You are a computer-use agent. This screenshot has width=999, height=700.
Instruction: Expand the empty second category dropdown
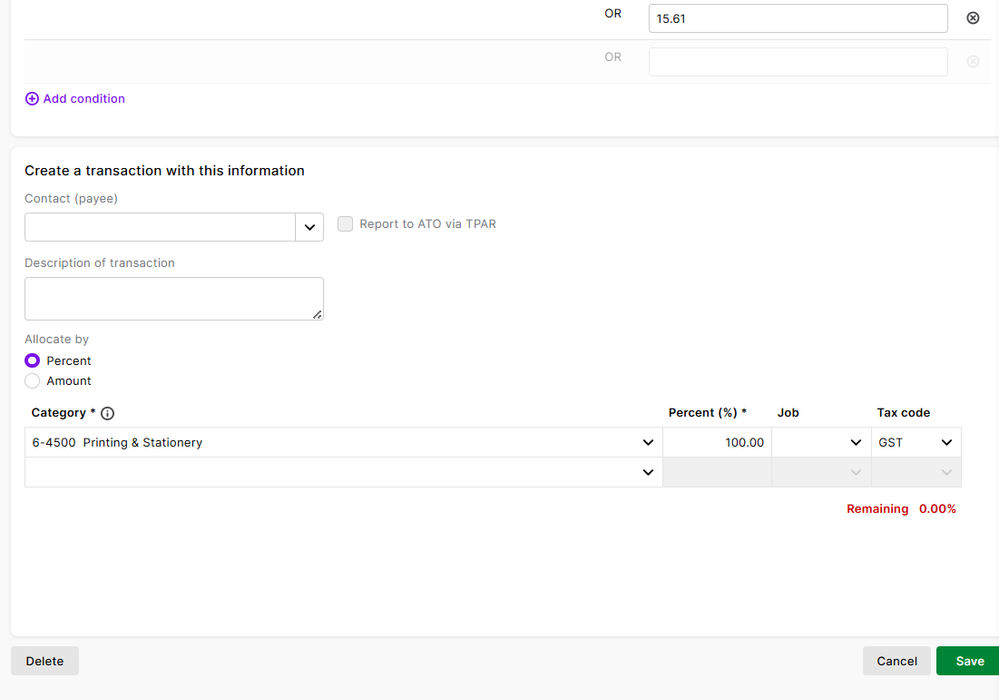[647, 473]
